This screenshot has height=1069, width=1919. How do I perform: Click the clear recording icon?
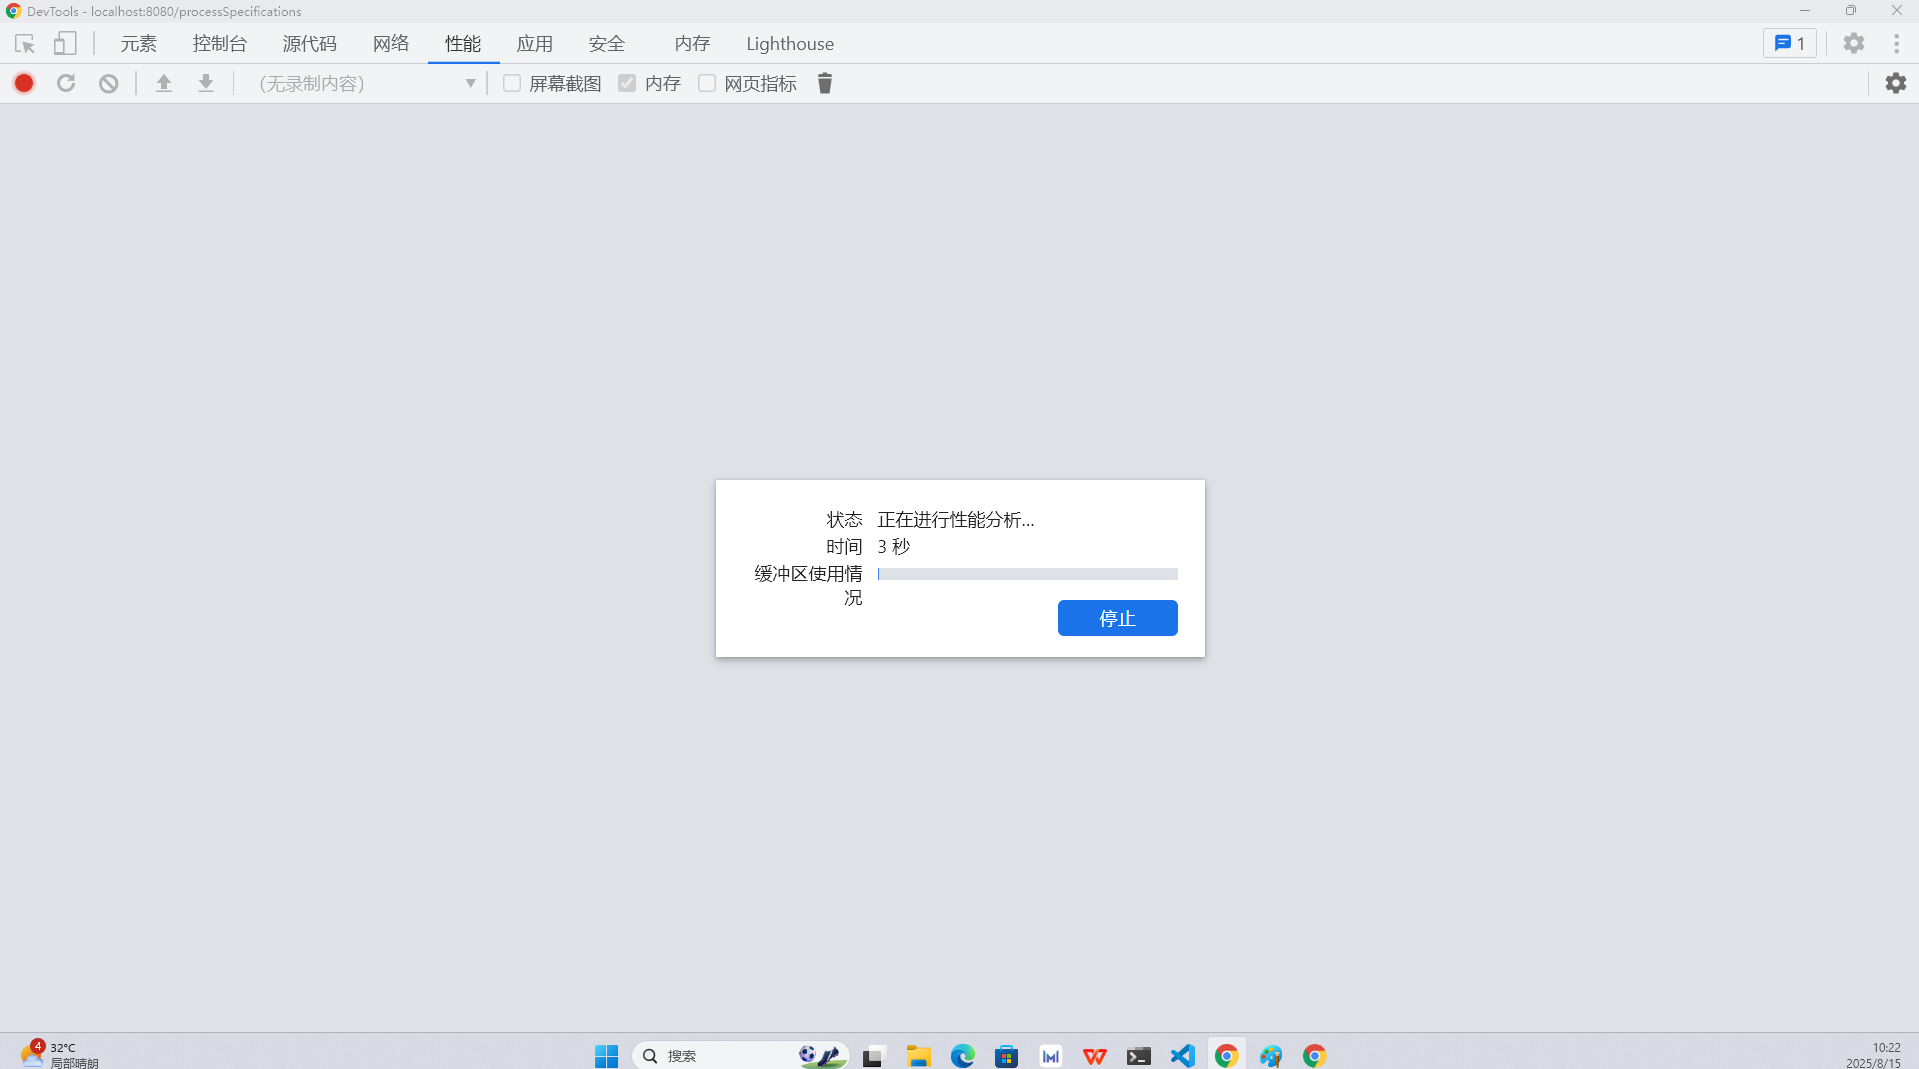point(109,83)
